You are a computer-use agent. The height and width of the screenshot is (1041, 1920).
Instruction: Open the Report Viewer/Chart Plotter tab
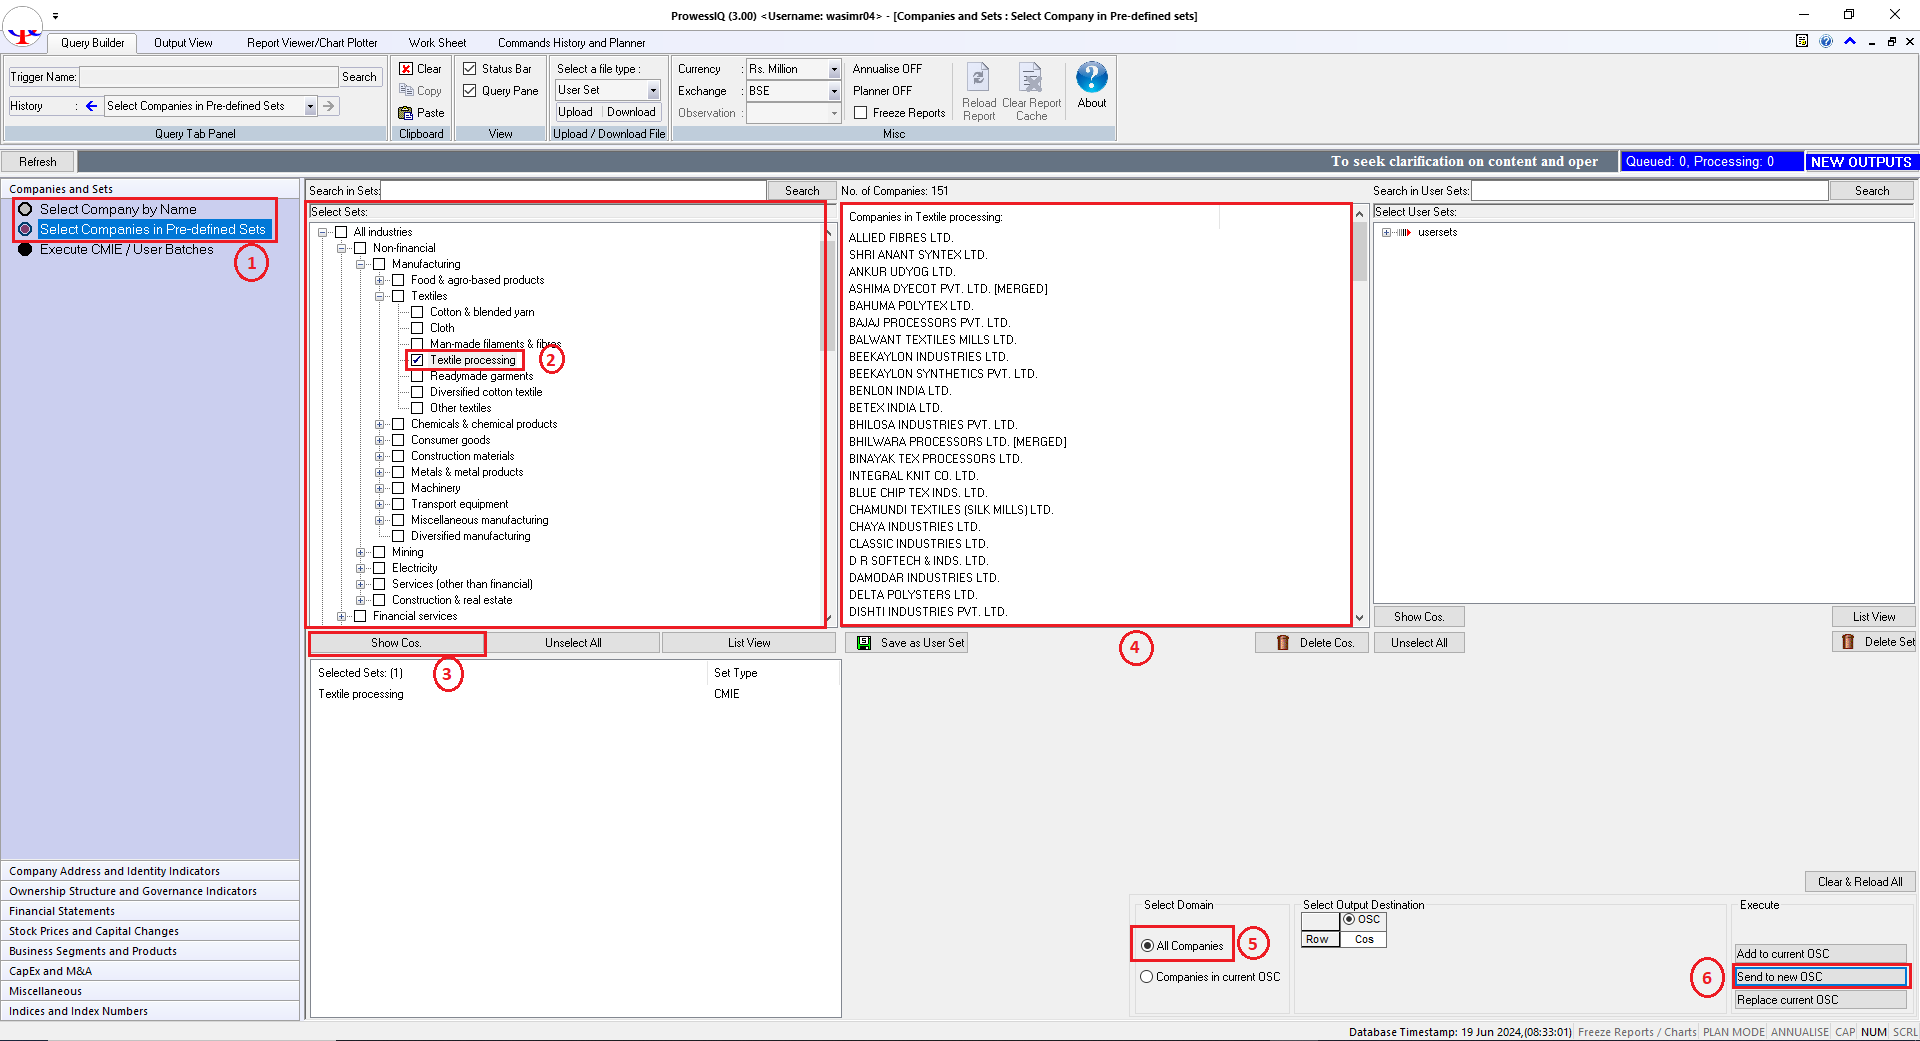click(312, 43)
